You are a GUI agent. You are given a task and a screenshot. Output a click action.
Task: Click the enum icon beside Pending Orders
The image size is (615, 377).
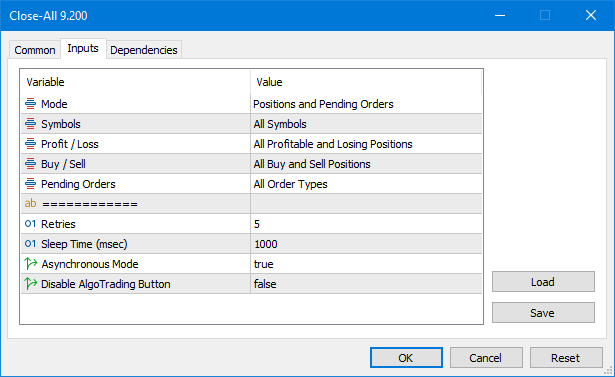[30, 184]
